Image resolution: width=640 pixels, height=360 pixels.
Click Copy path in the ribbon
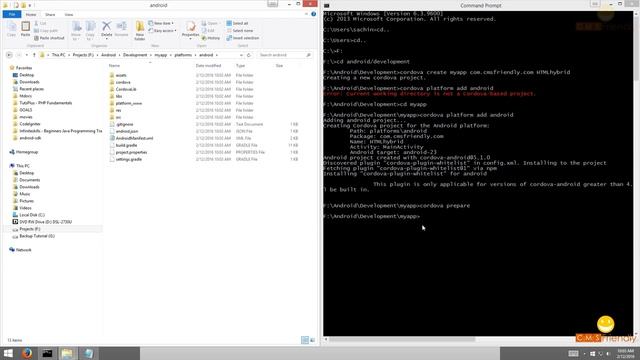point(46,31)
